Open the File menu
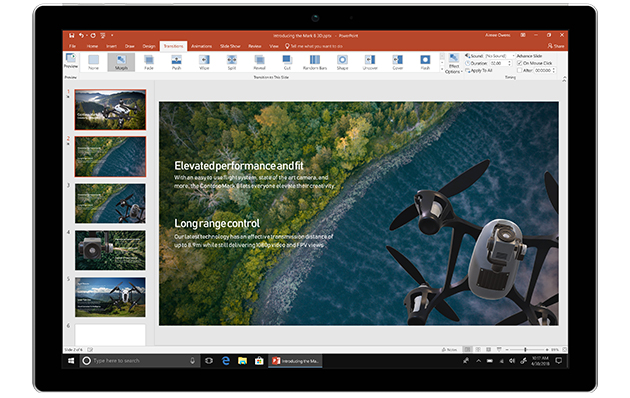 click(x=72, y=46)
